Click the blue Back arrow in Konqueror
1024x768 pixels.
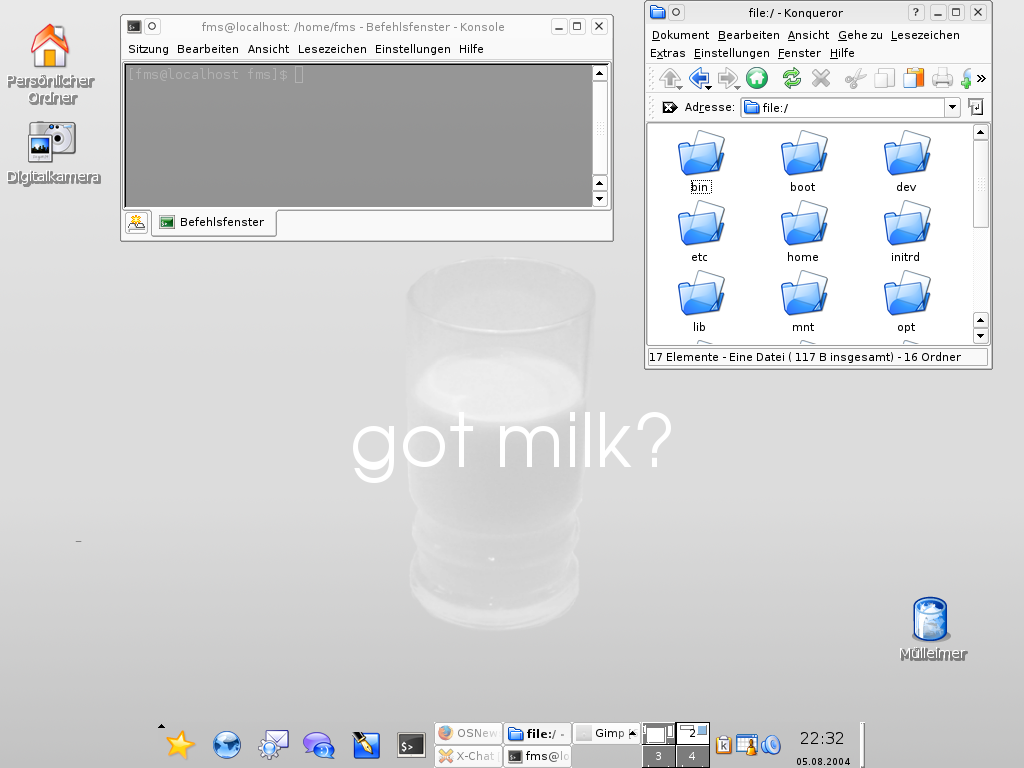point(698,78)
